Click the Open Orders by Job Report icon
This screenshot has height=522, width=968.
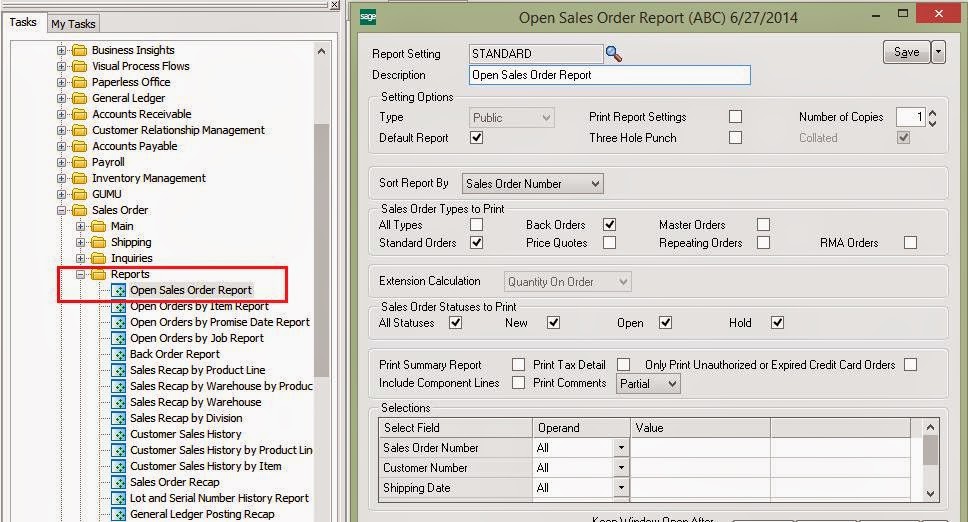[119, 338]
